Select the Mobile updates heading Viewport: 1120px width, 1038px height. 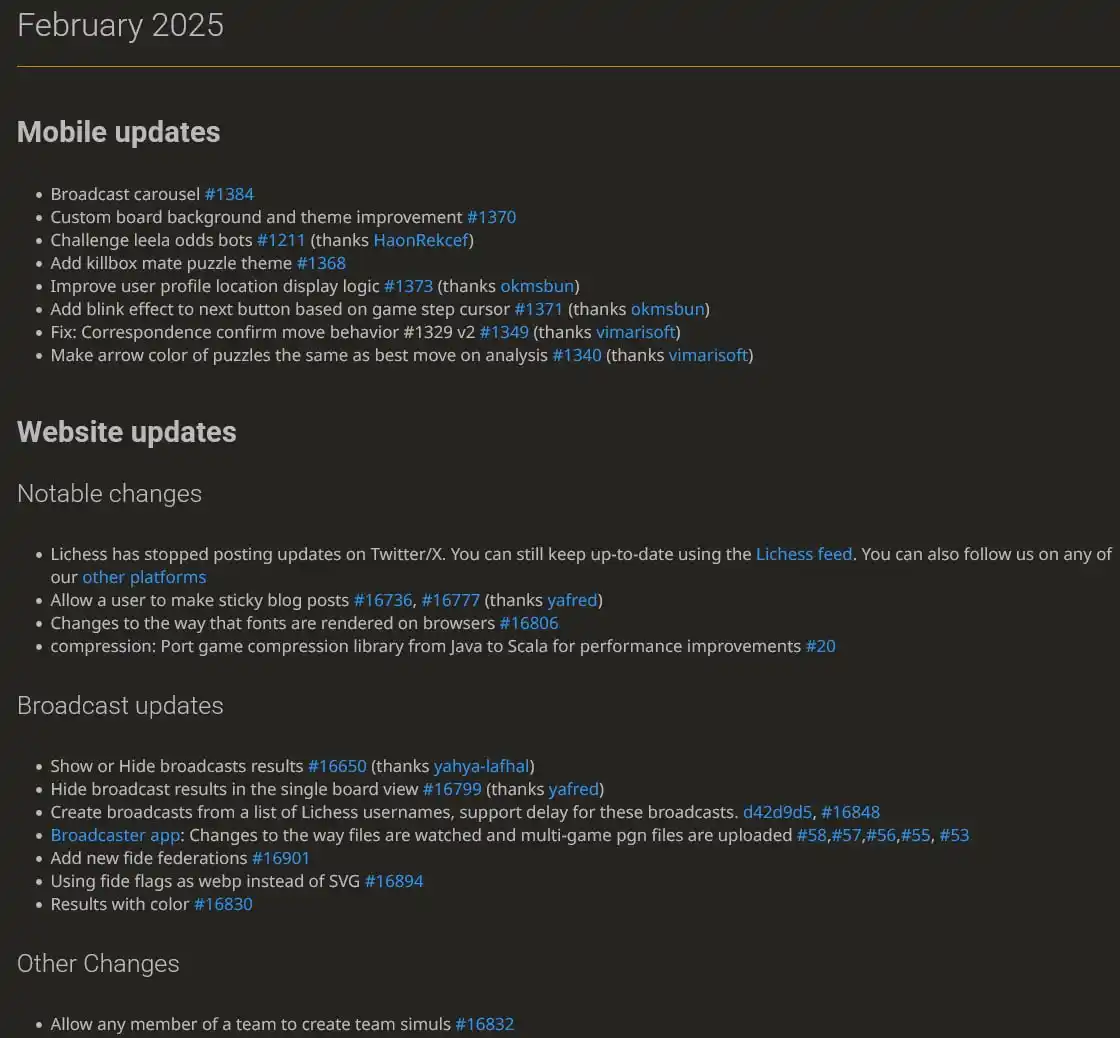click(x=119, y=132)
